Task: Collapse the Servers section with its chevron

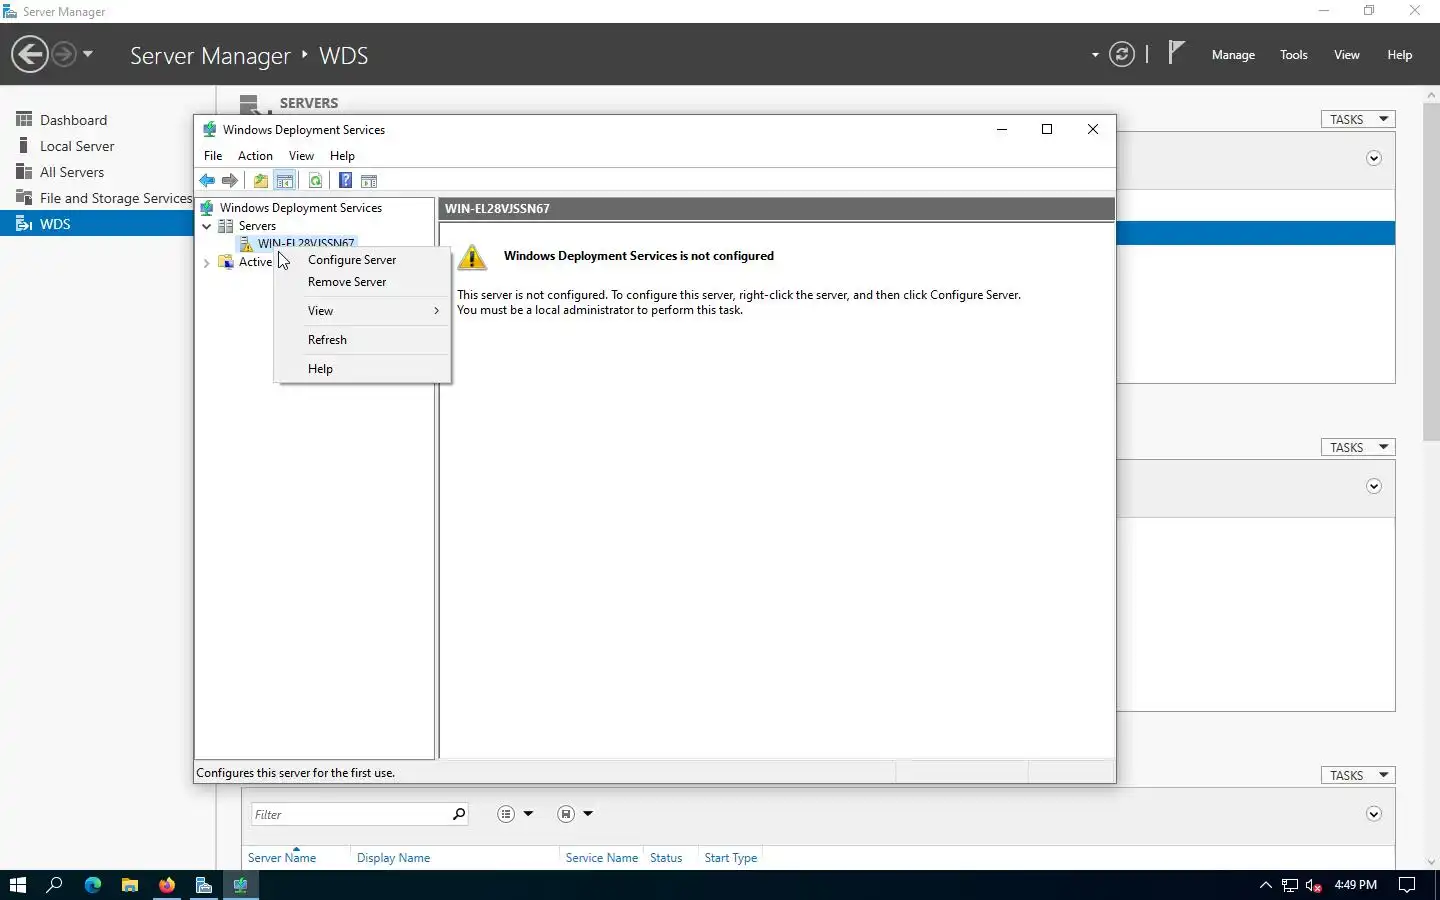Action: click(x=1374, y=158)
